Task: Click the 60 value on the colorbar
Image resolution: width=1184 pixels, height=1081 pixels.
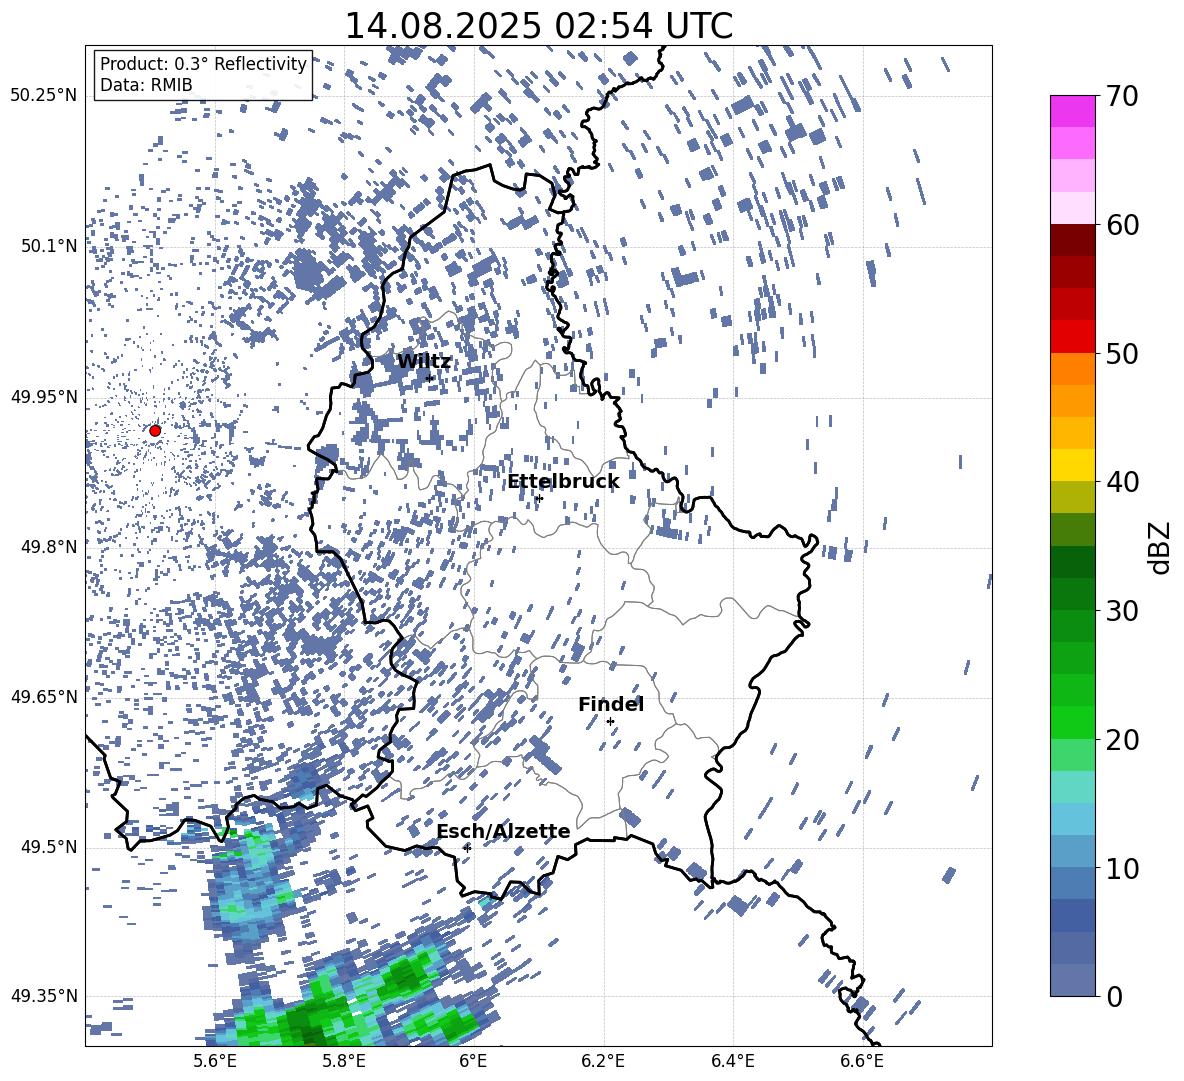Action: coord(1121,225)
